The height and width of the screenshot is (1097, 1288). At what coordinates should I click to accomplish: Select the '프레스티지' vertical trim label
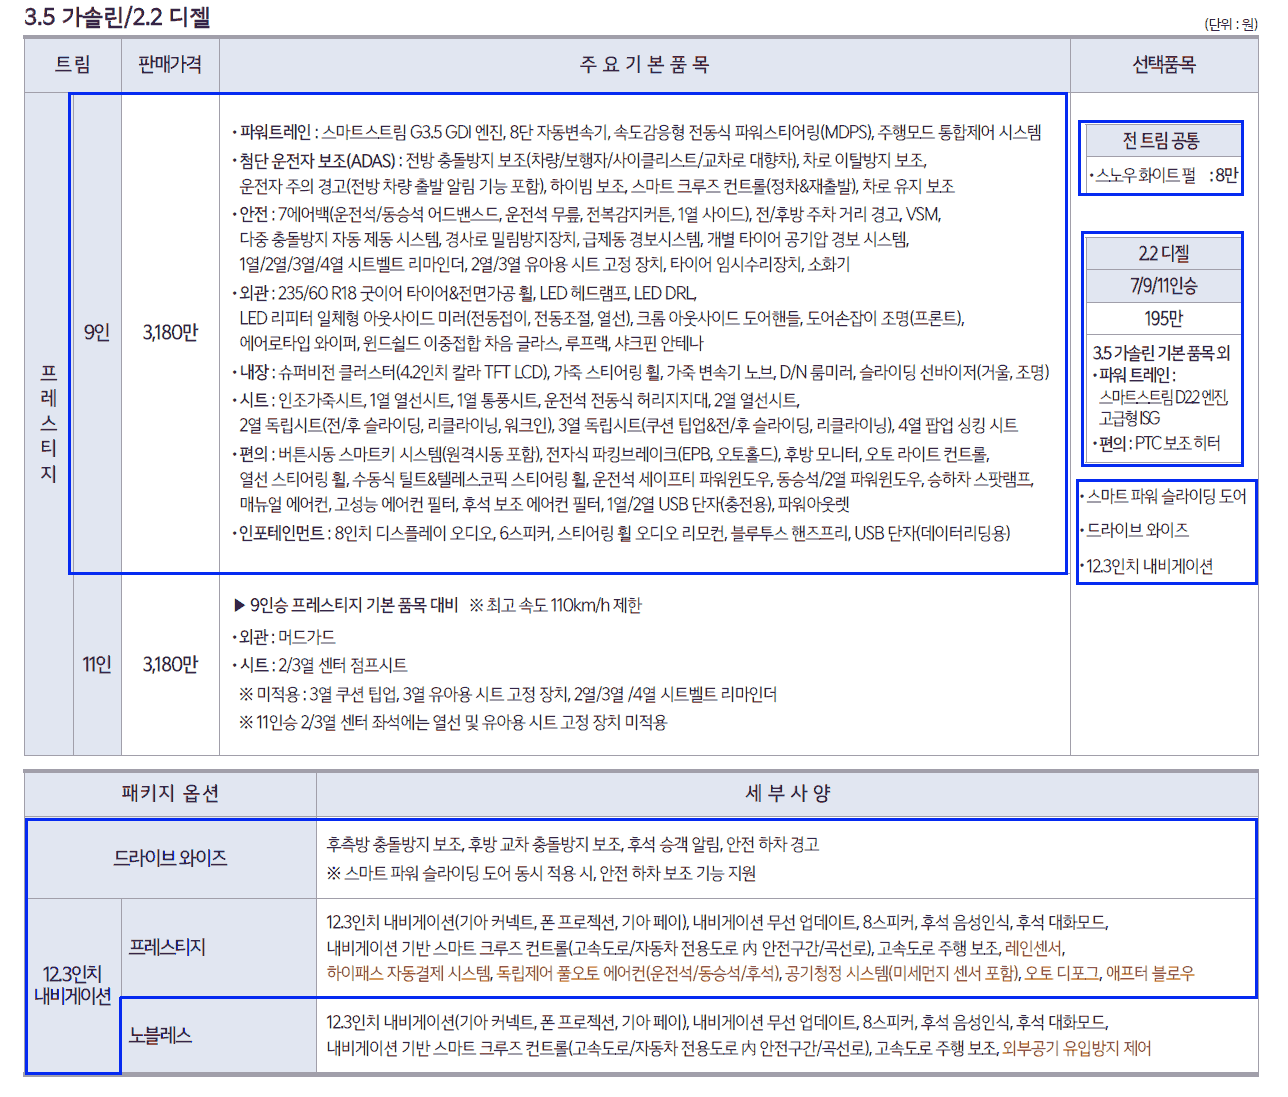tap(48, 423)
